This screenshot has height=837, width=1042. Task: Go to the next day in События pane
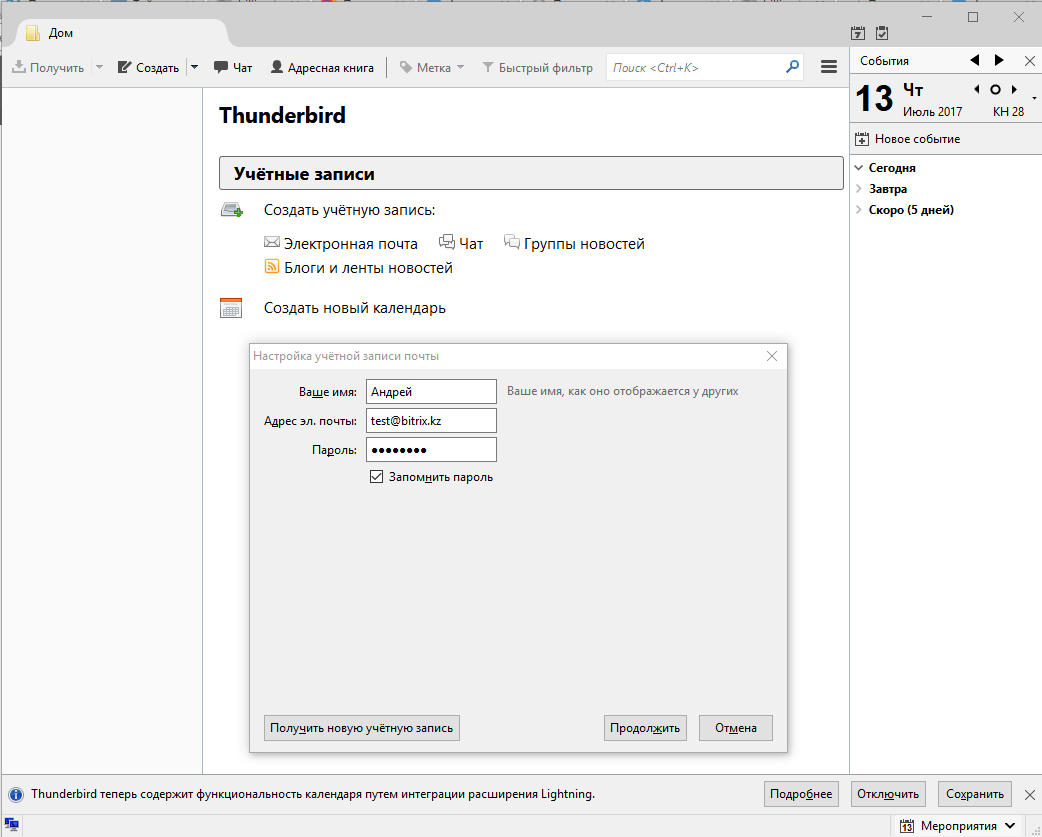click(x=999, y=60)
